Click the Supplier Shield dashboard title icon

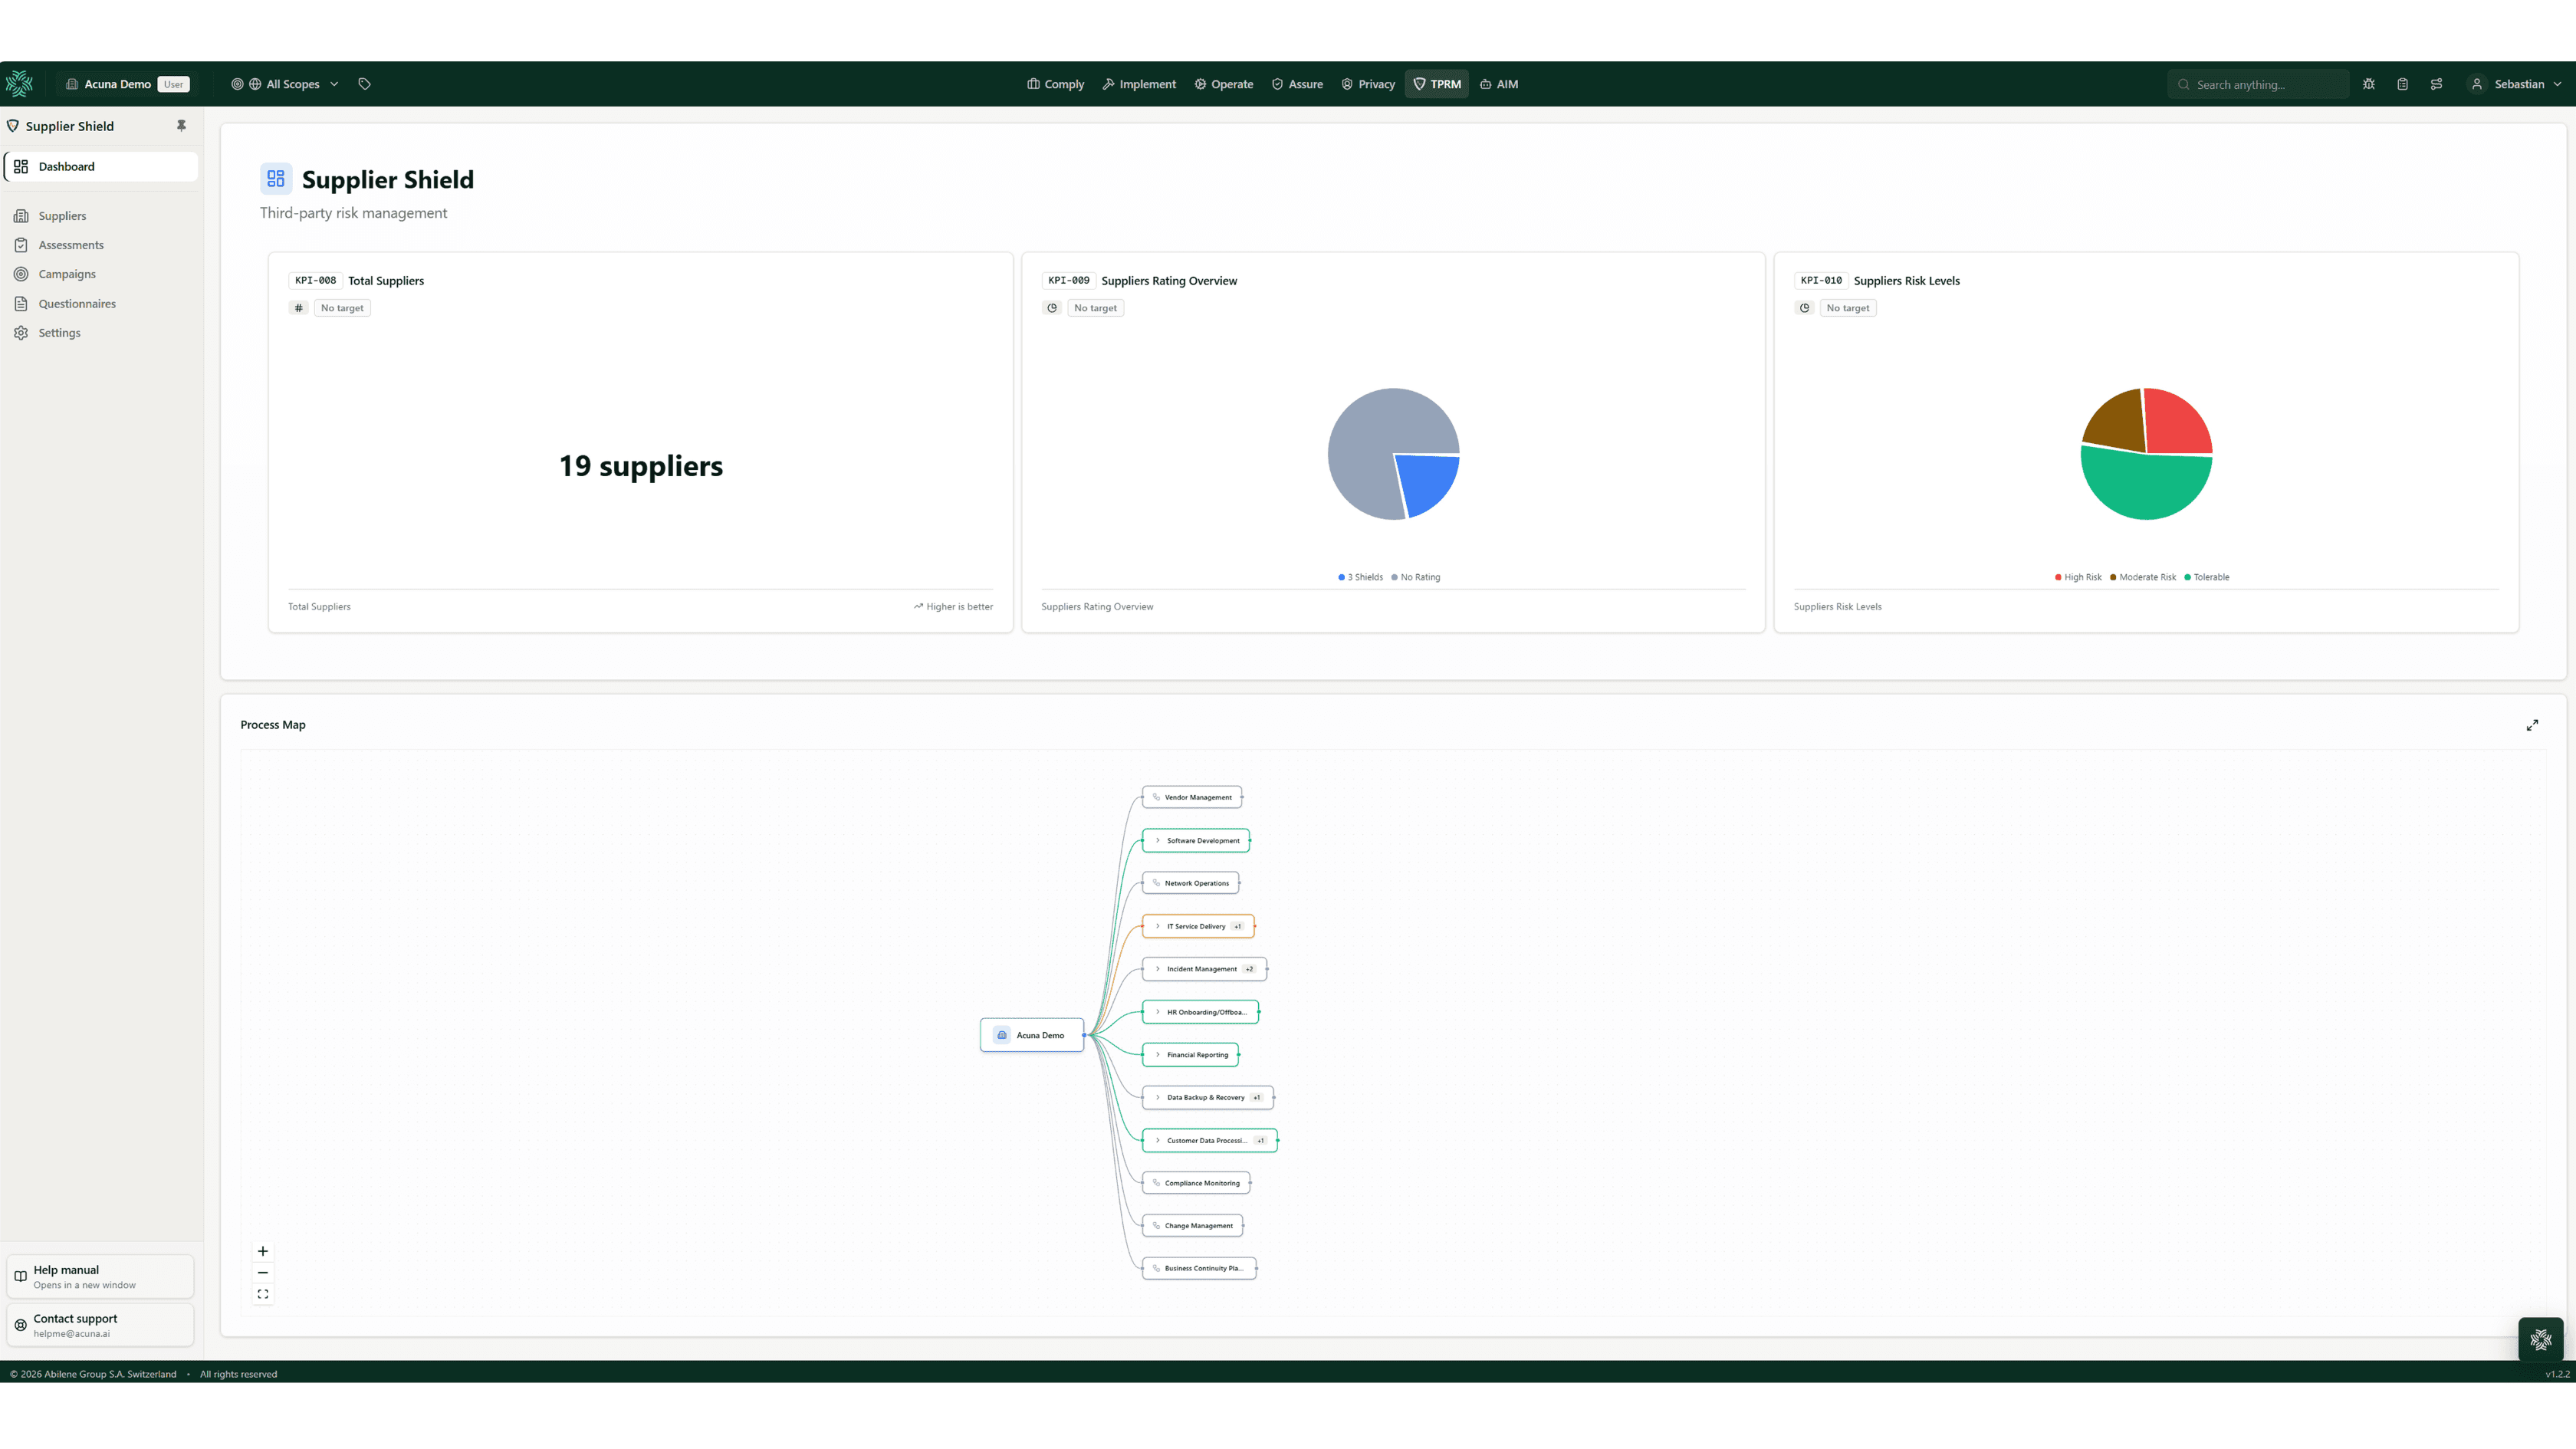click(x=276, y=179)
